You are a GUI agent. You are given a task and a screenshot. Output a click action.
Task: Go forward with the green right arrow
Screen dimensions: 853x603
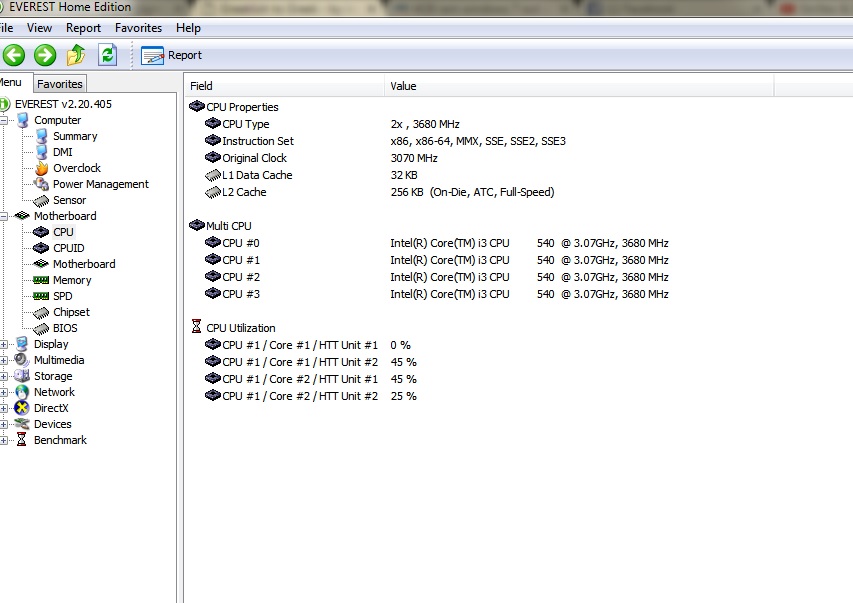[45, 55]
